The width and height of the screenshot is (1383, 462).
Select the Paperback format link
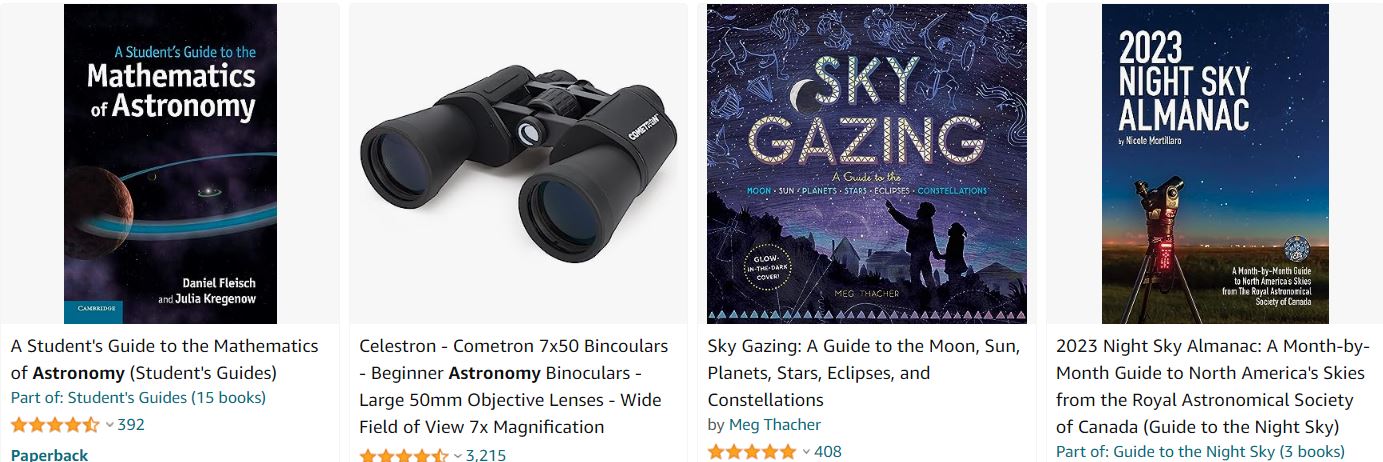click(x=49, y=454)
